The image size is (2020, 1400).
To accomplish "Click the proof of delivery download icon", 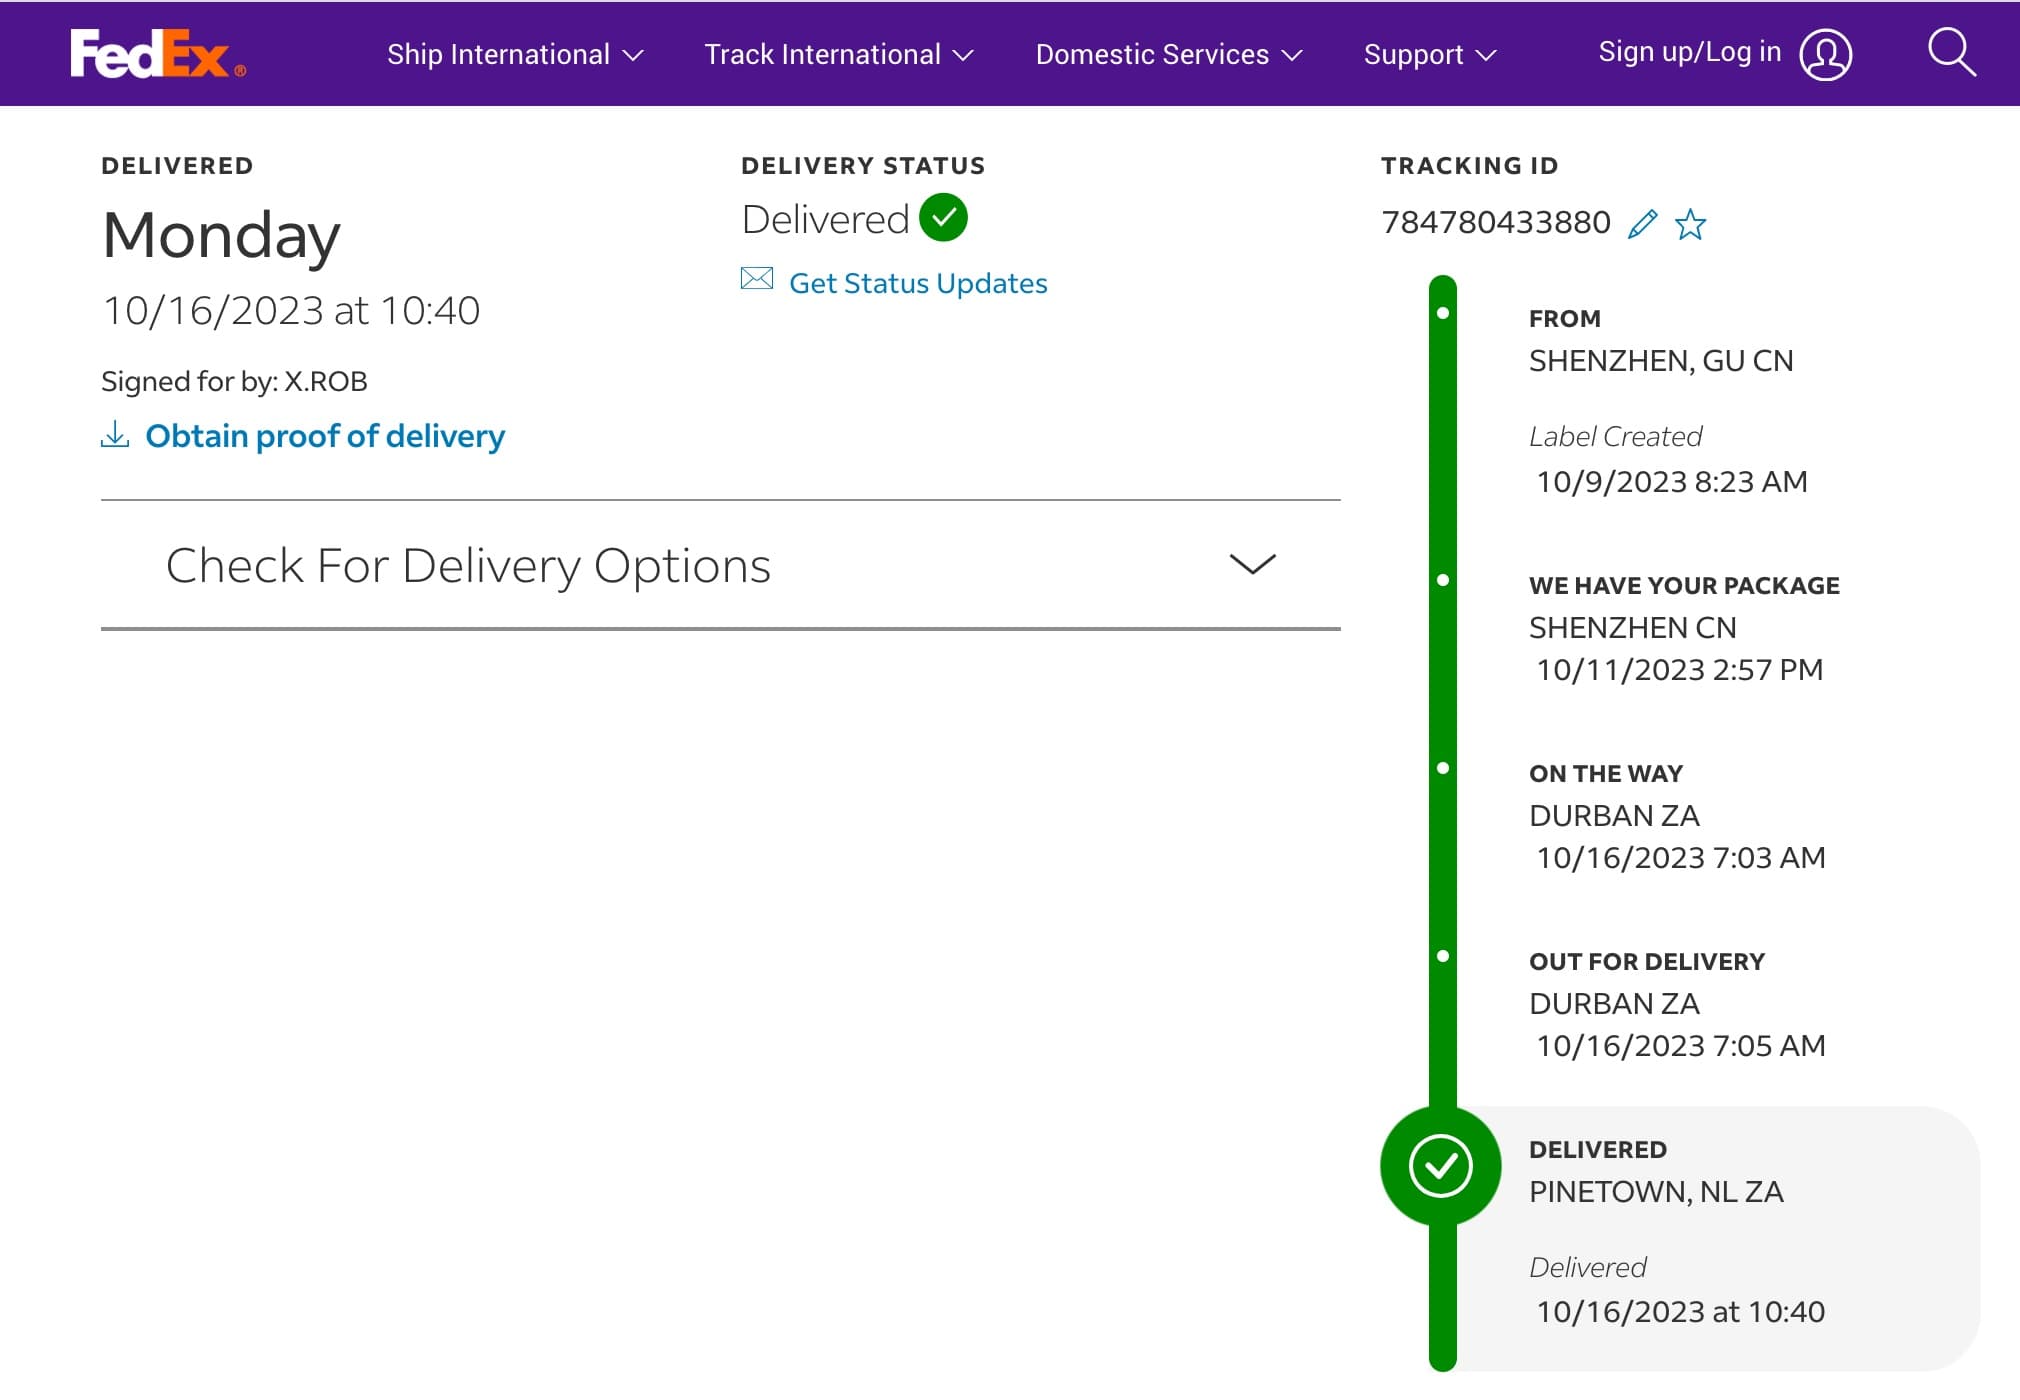I will (x=115, y=434).
